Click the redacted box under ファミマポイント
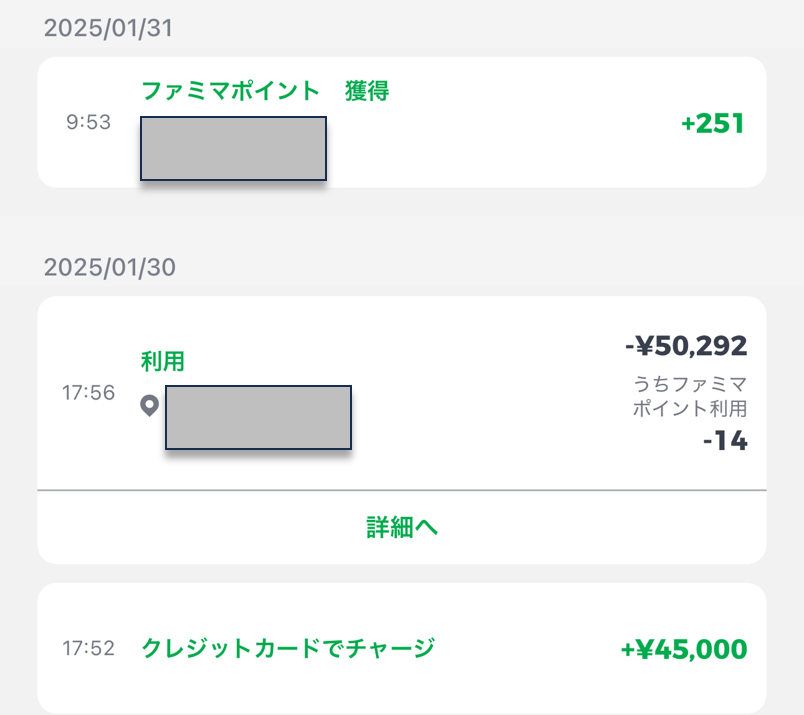The image size is (804, 715). click(x=233, y=148)
